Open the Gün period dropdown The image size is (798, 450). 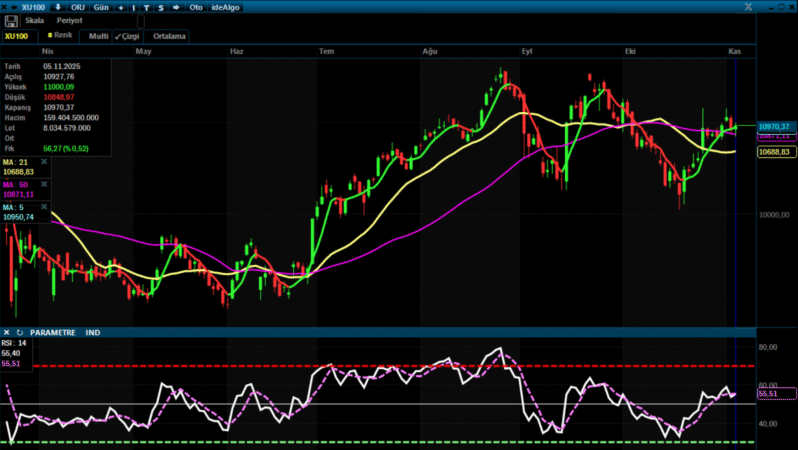coord(101,7)
